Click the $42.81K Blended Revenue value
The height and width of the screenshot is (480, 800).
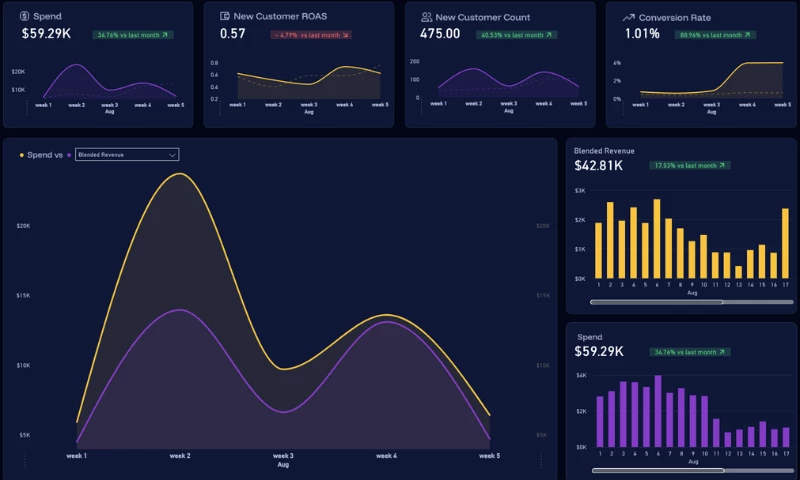point(598,166)
